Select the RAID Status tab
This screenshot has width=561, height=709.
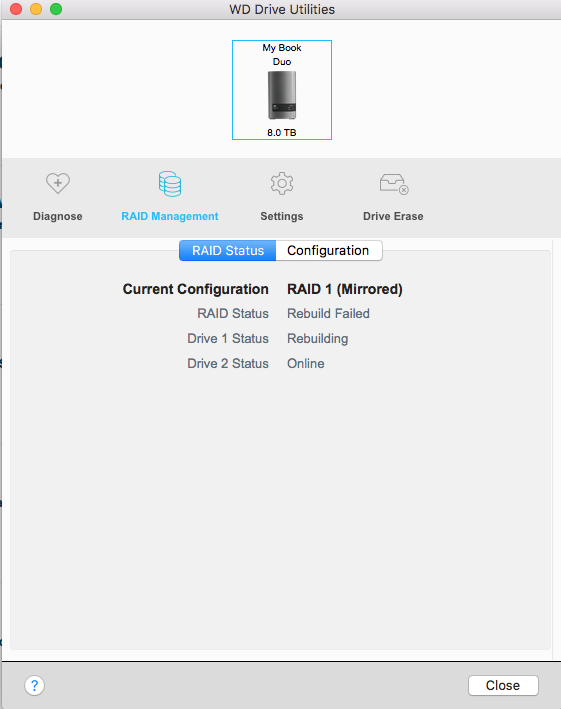[227, 251]
